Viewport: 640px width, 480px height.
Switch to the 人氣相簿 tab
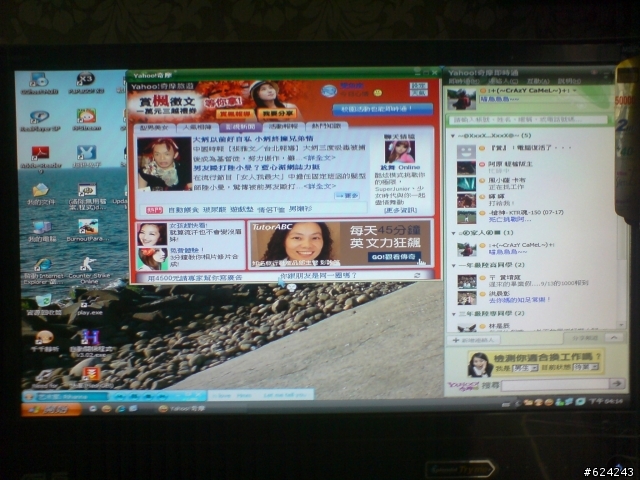(197, 127)
